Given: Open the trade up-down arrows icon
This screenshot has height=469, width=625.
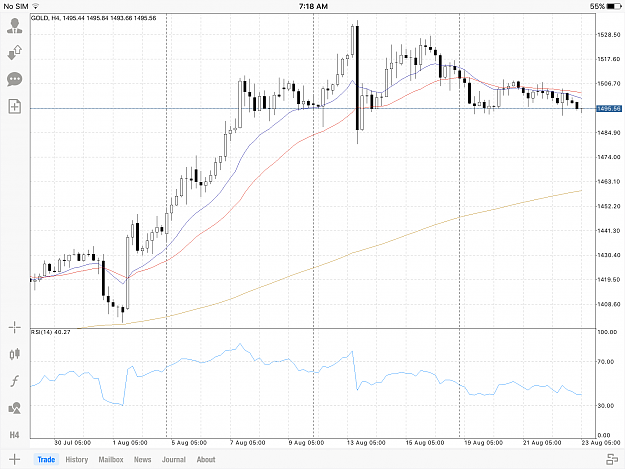Looking at the screenshot, I should 15,53.
